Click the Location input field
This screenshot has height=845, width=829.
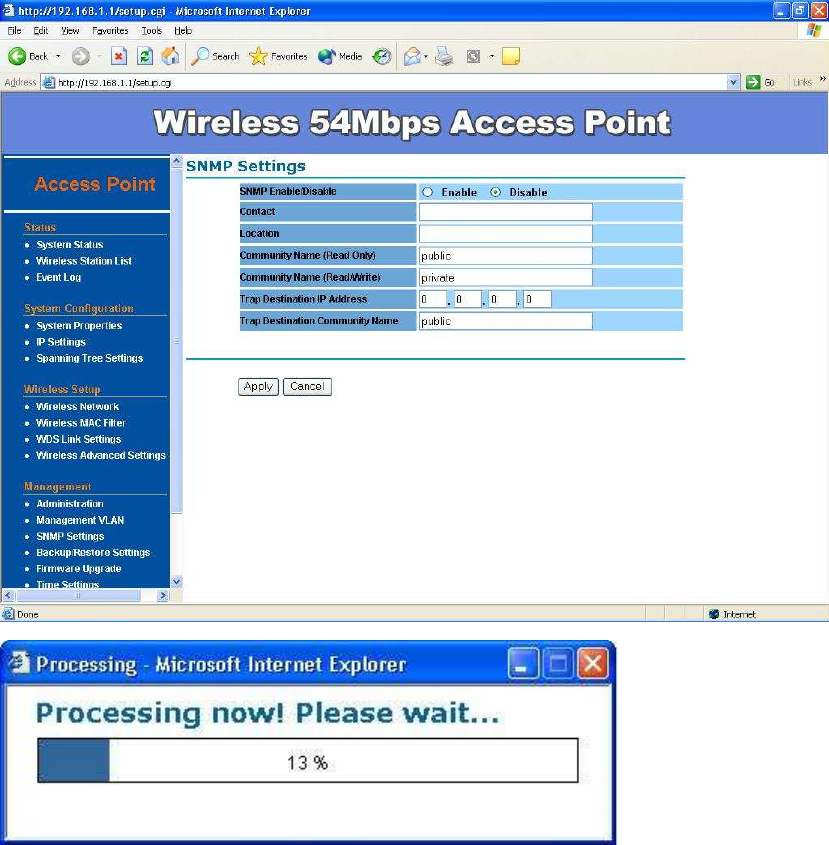pos(506,233)
